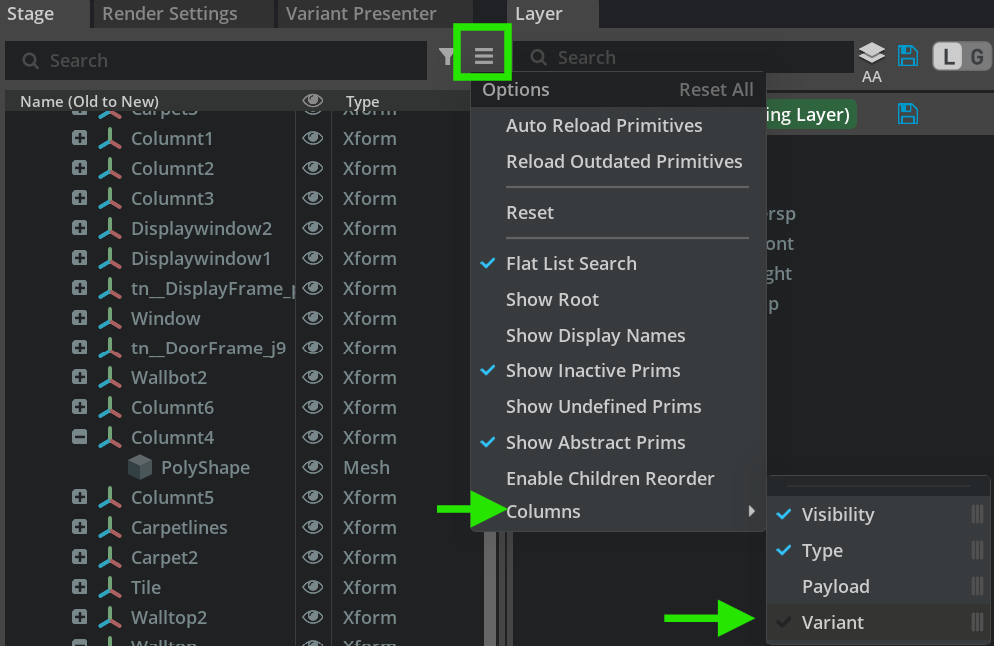Screen dimensions: 994x646
Task: Click the drag handle beside Visibility column
Action: point(977,514)
